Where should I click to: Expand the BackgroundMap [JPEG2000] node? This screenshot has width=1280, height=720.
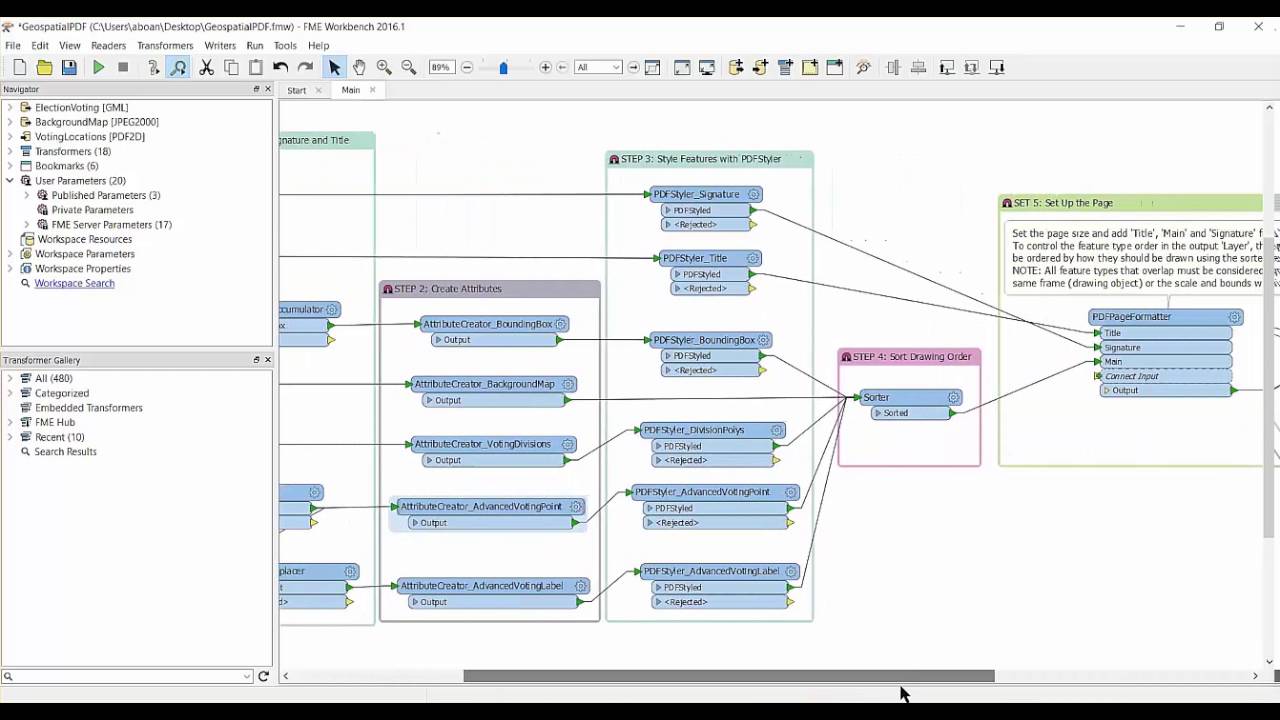click(x=10, y=122)
